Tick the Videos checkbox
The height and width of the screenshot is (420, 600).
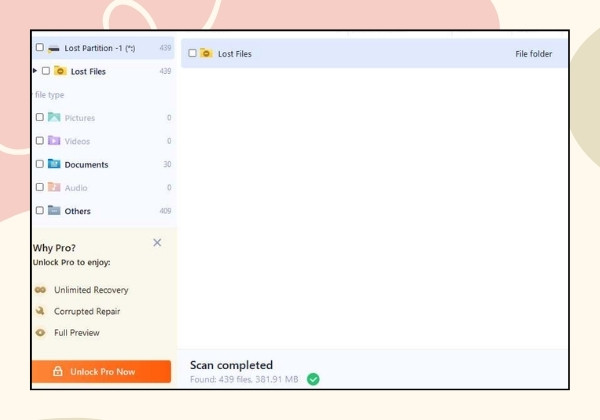click(x=39, y=140)
